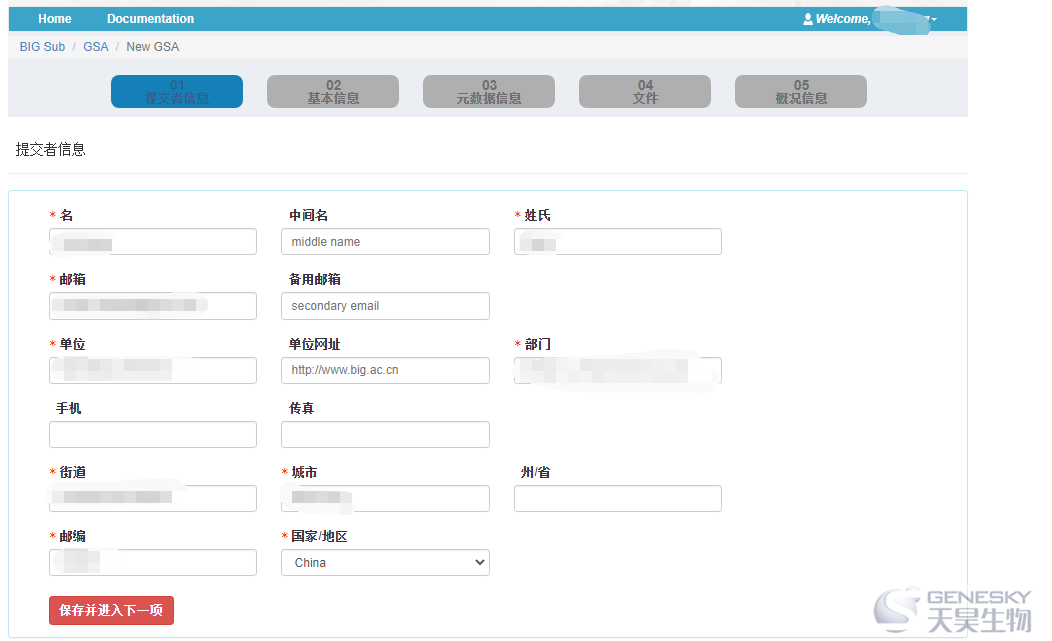Screen dimensions: 1052x641
Task: Click the 中间名 middle name field
Action: tap(385, 242)
